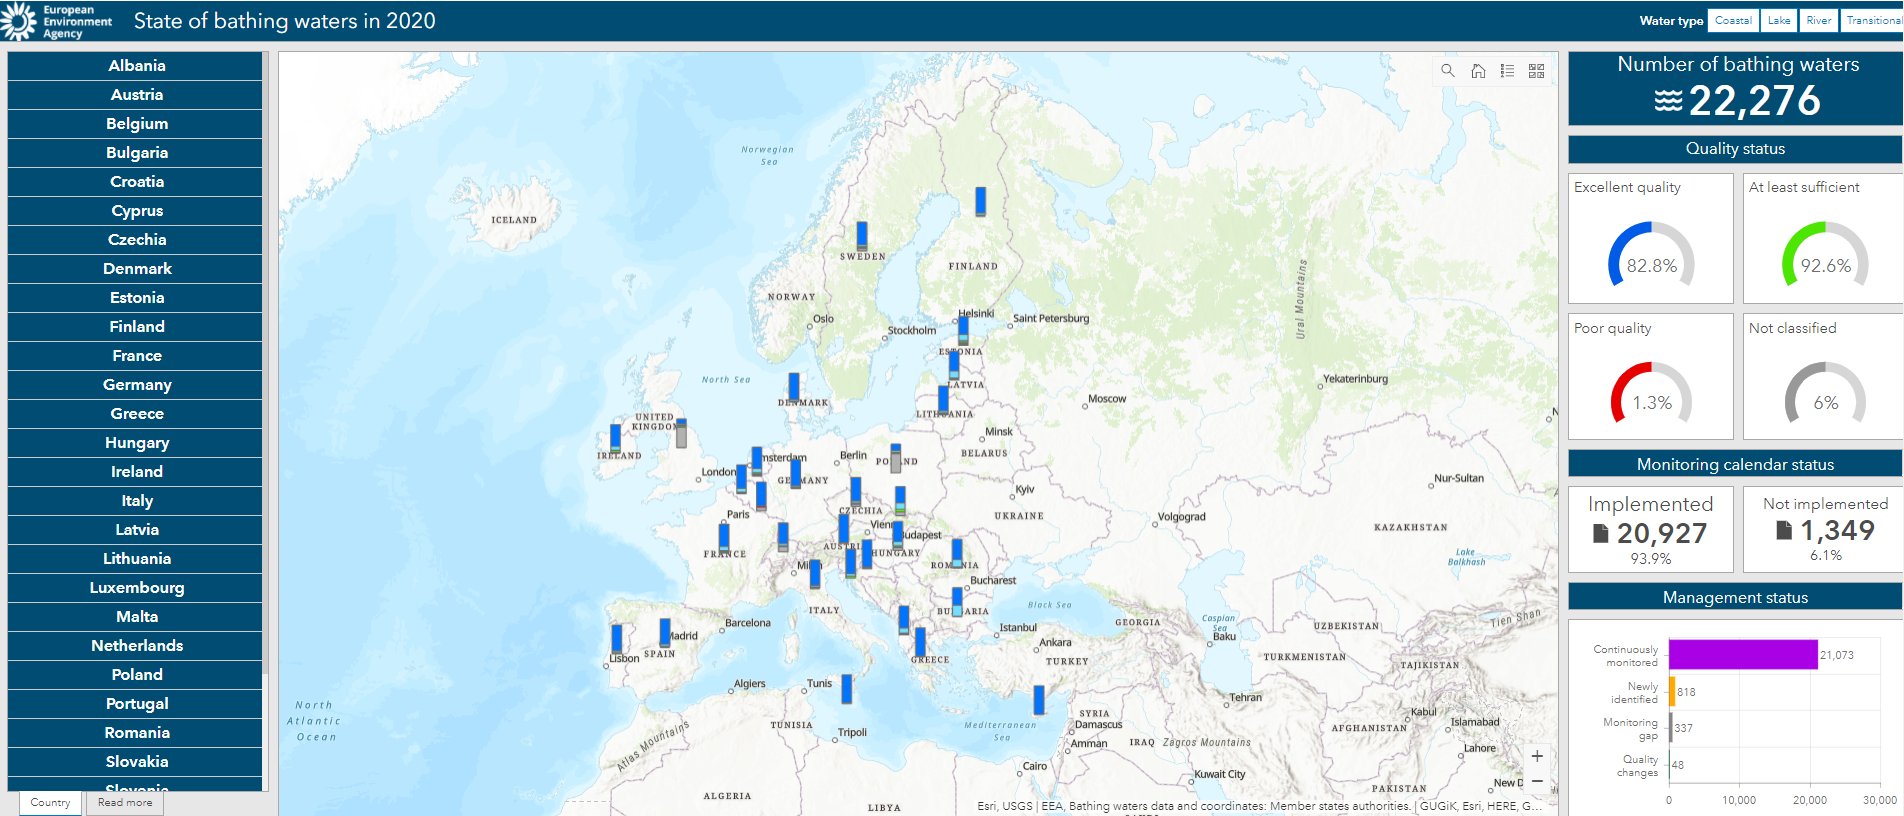The image size is (1904, 816).
Task: Open the basemap gallery
Action: tap(1536, 70)
